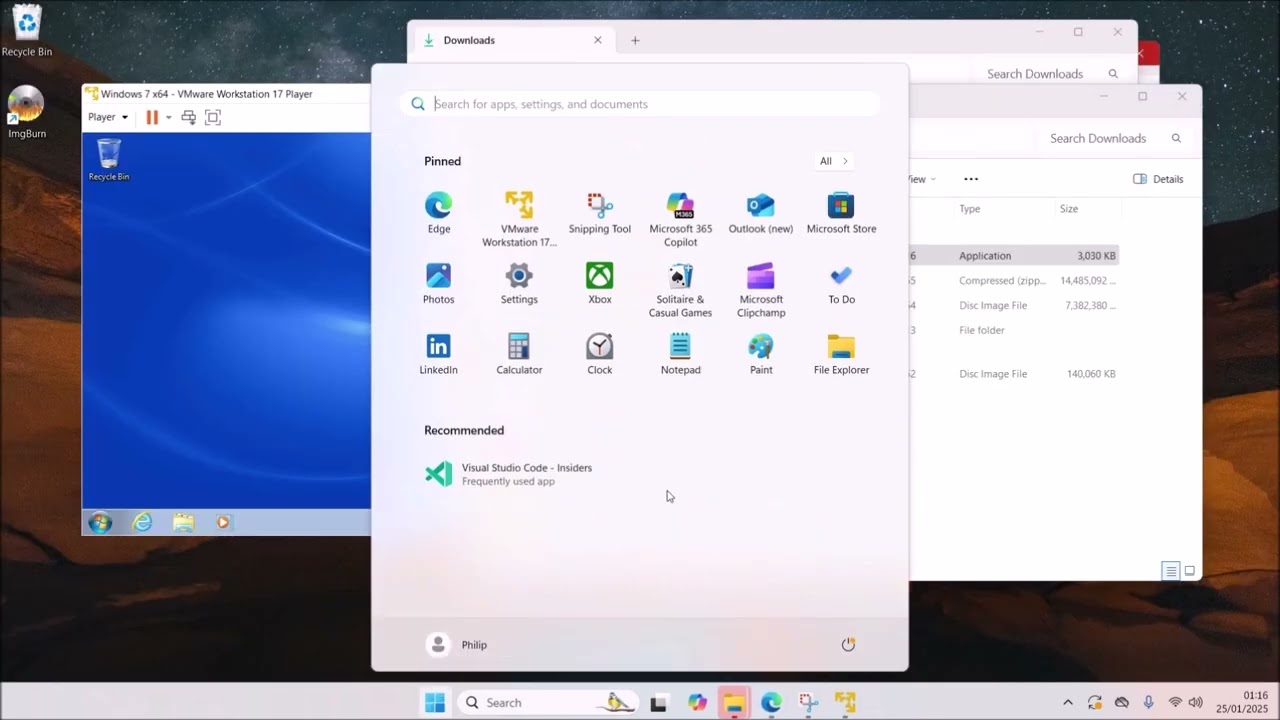Launch Calculator from pinned apps

point(519,355)
